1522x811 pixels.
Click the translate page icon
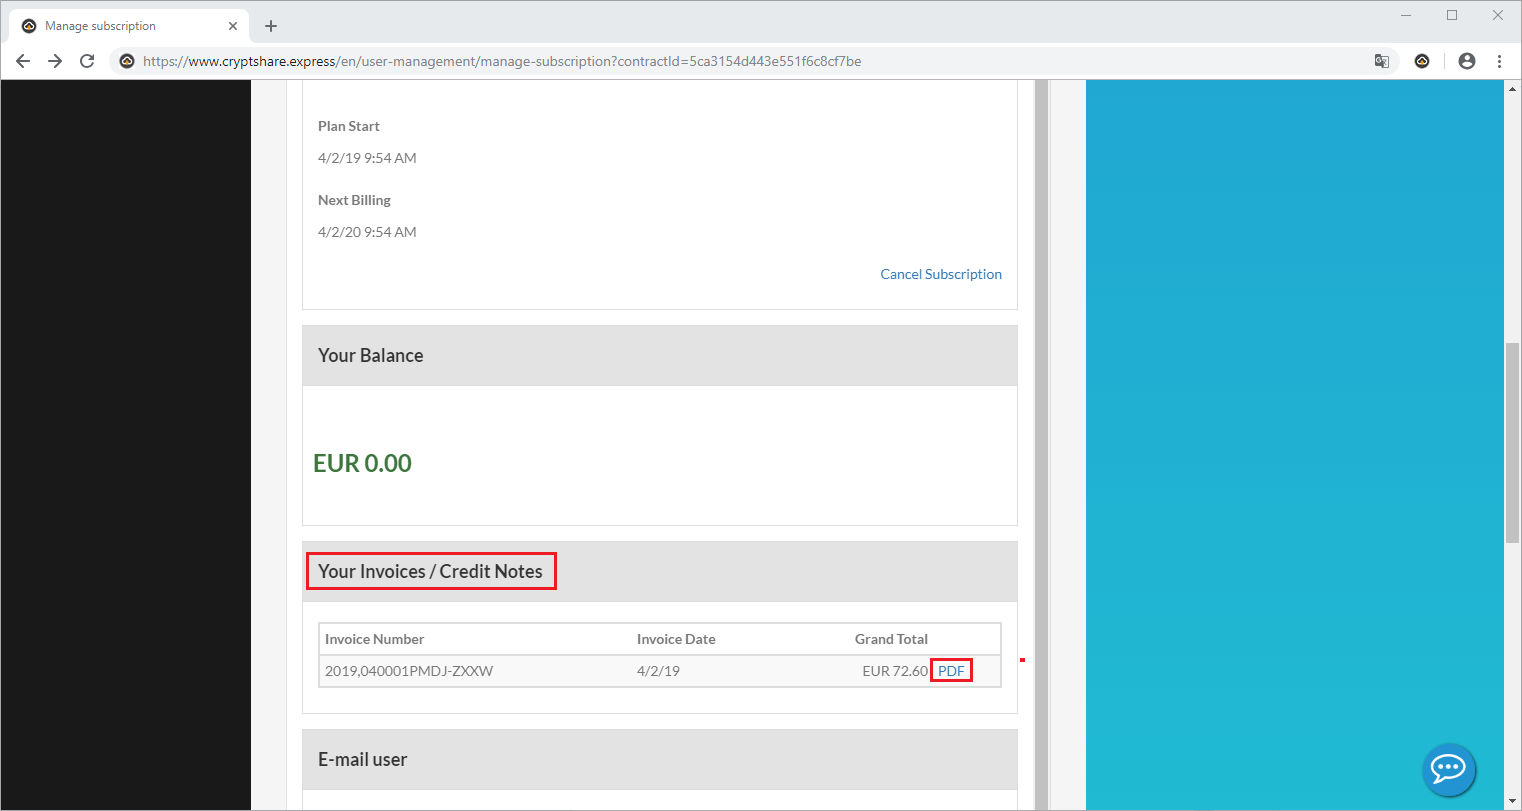coord(1381,61)
